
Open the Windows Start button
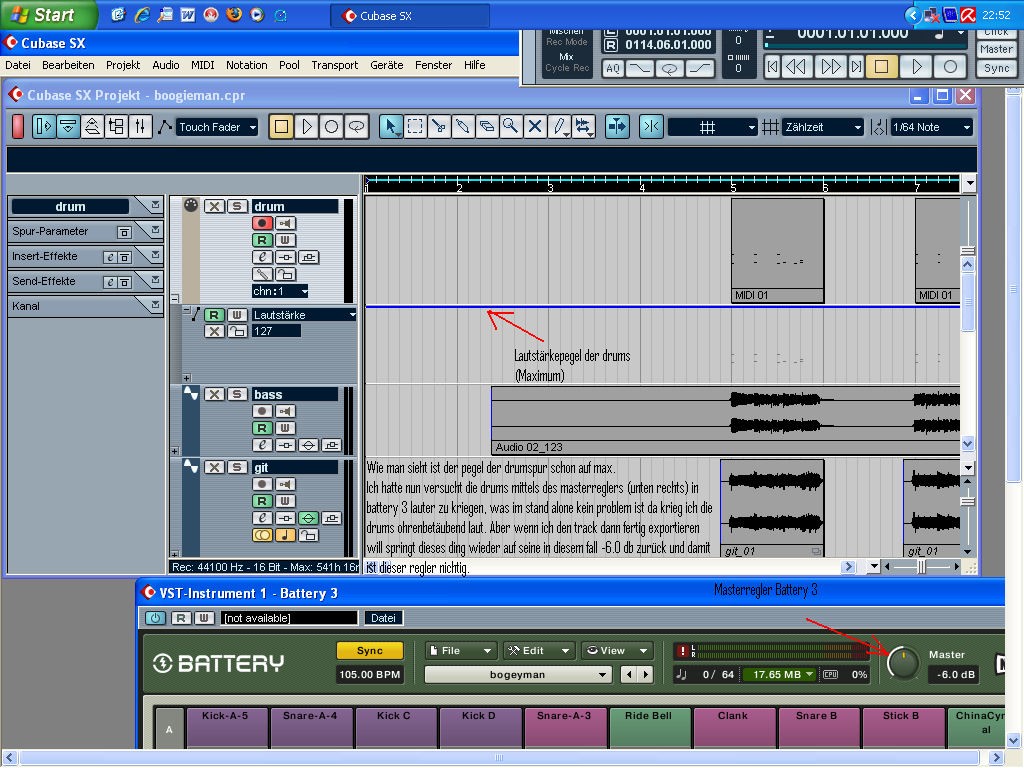pyautogui.click(x=48, y=14)
